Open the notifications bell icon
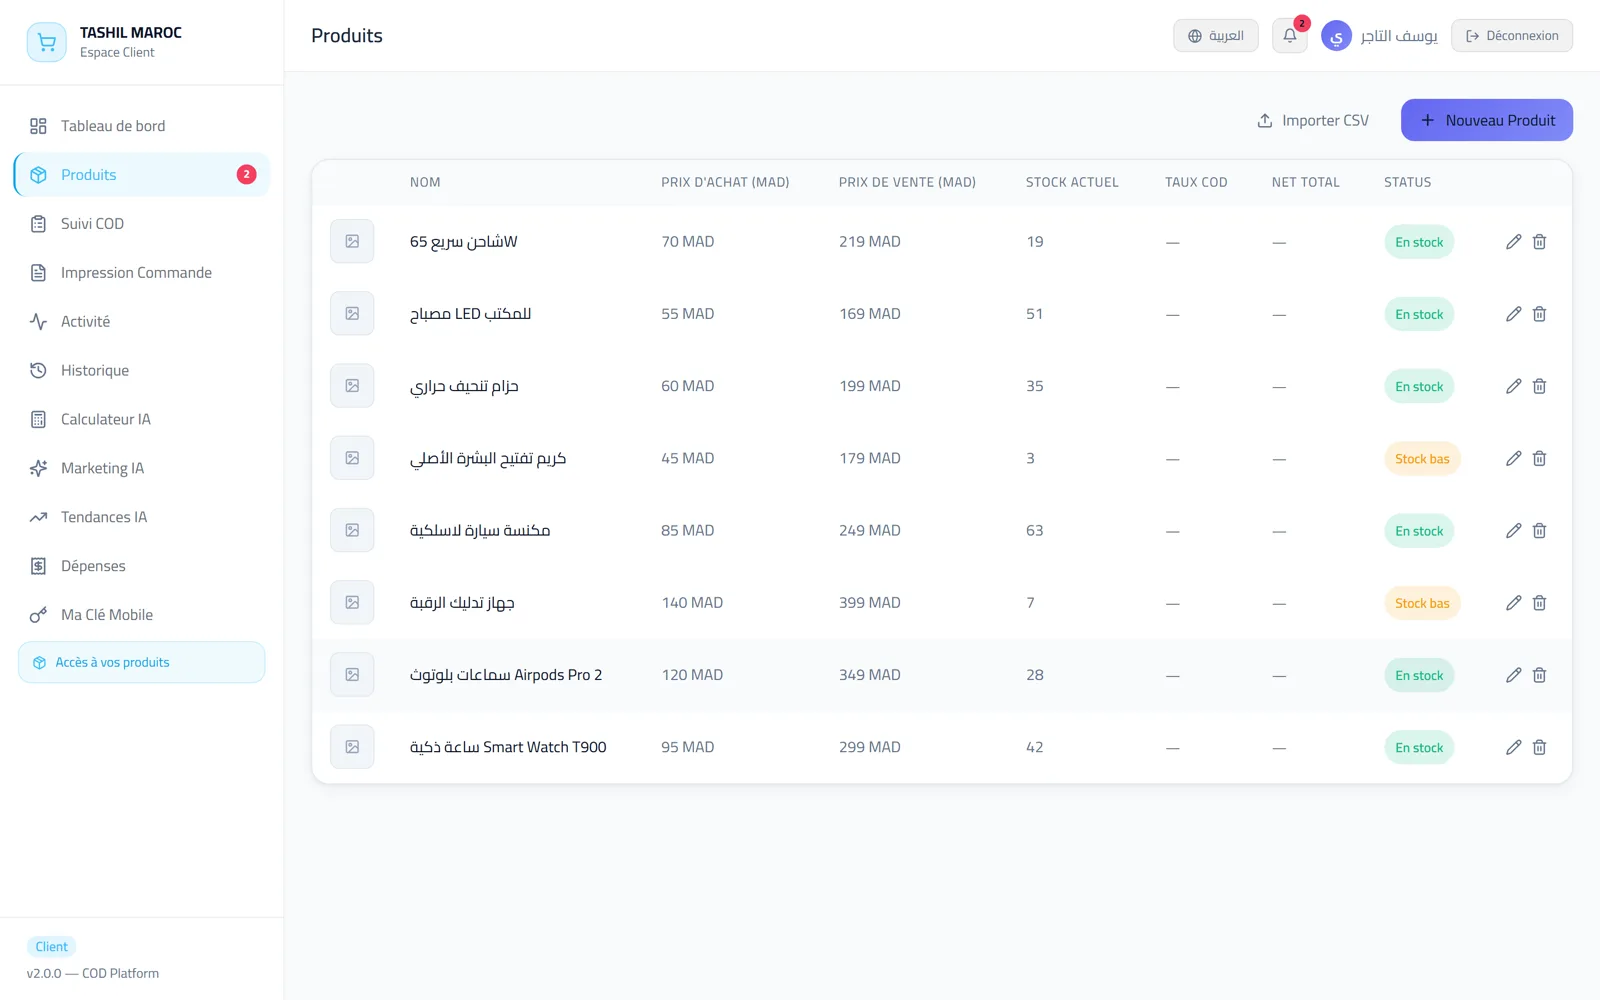 [x=1289, y=36]
